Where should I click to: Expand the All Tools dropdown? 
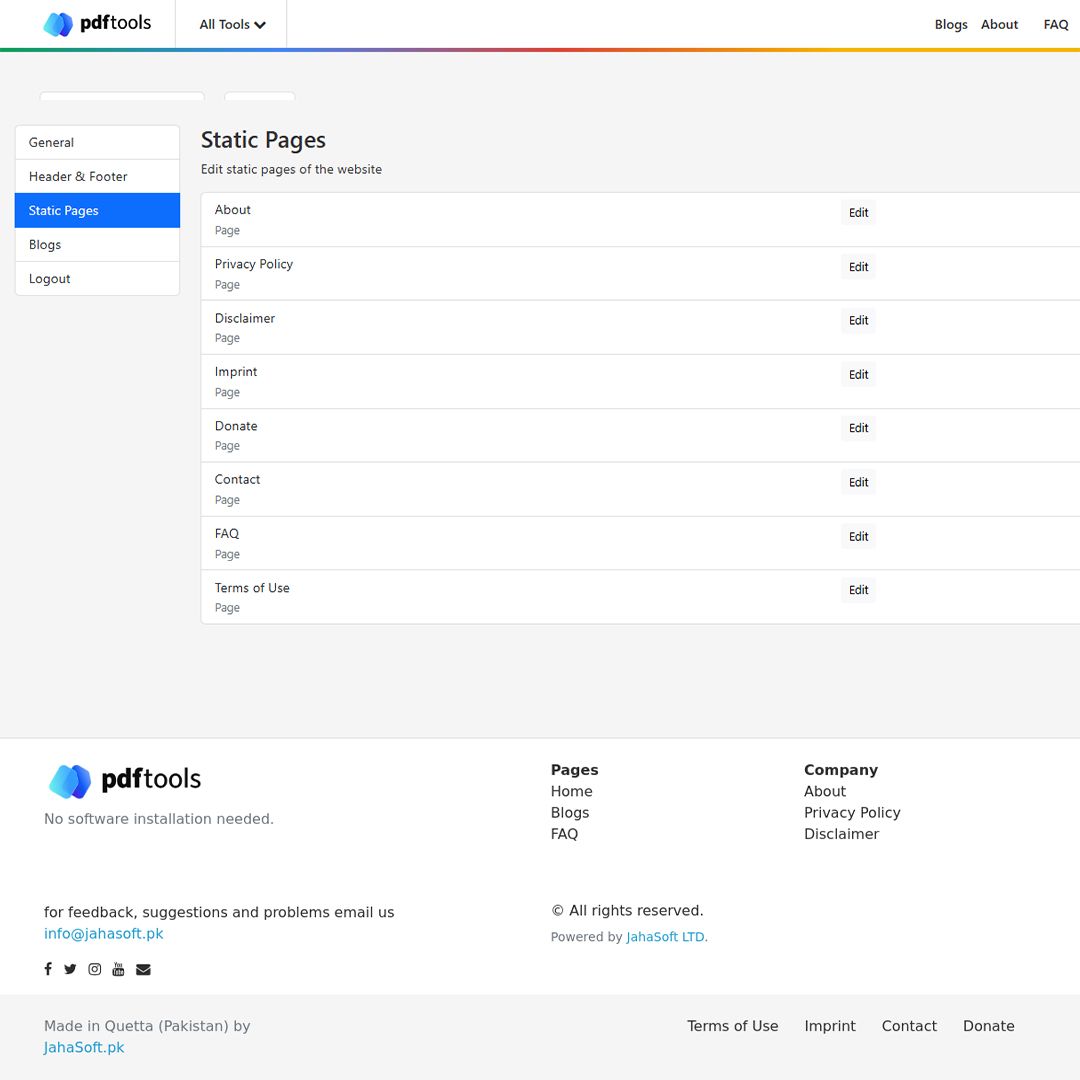pos(232,24)
